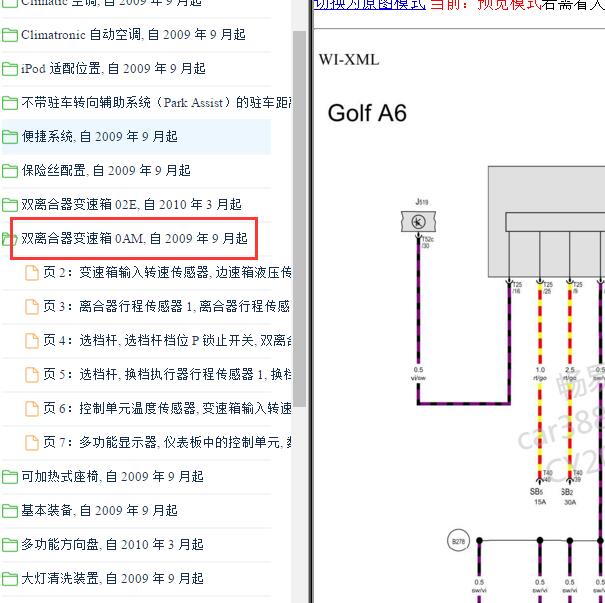This screenshot has width=605, height=603.
Task: Select 多功能方向盘, 自 2010 年 3 月起
Action: [x=112, y=544]
